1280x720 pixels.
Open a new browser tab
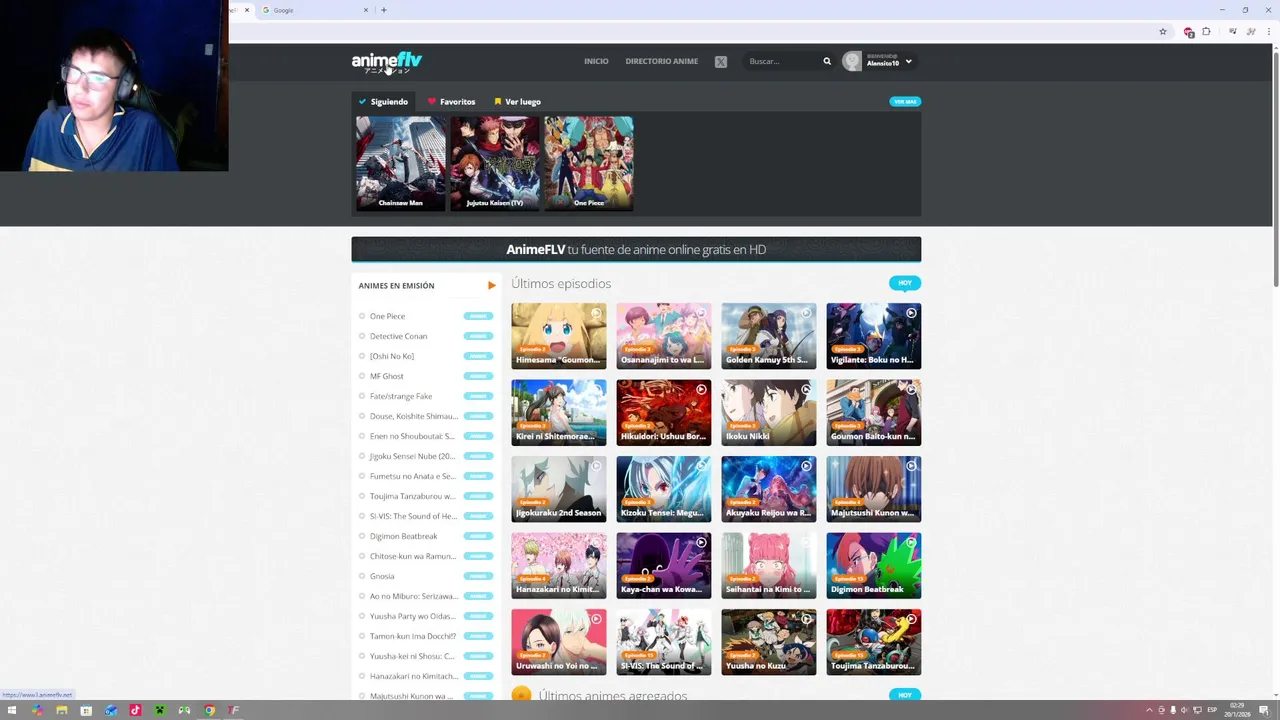pos(383,10)
